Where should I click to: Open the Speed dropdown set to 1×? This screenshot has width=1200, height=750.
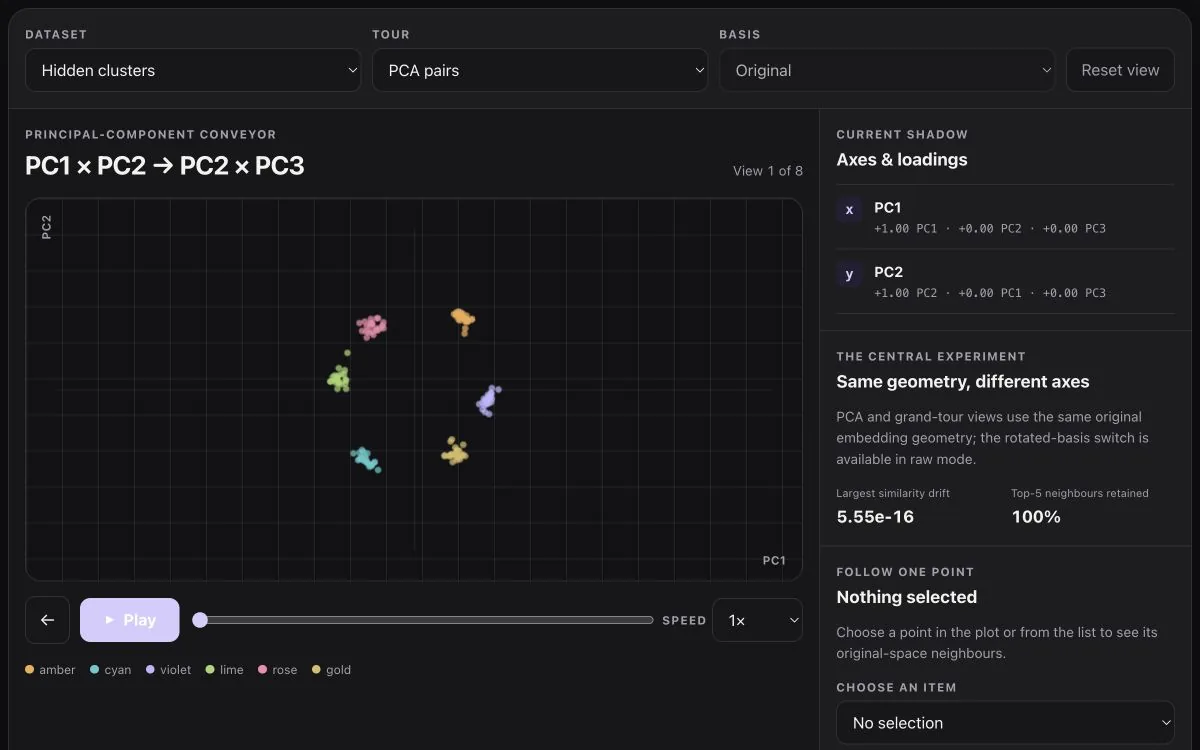(757, 620)
